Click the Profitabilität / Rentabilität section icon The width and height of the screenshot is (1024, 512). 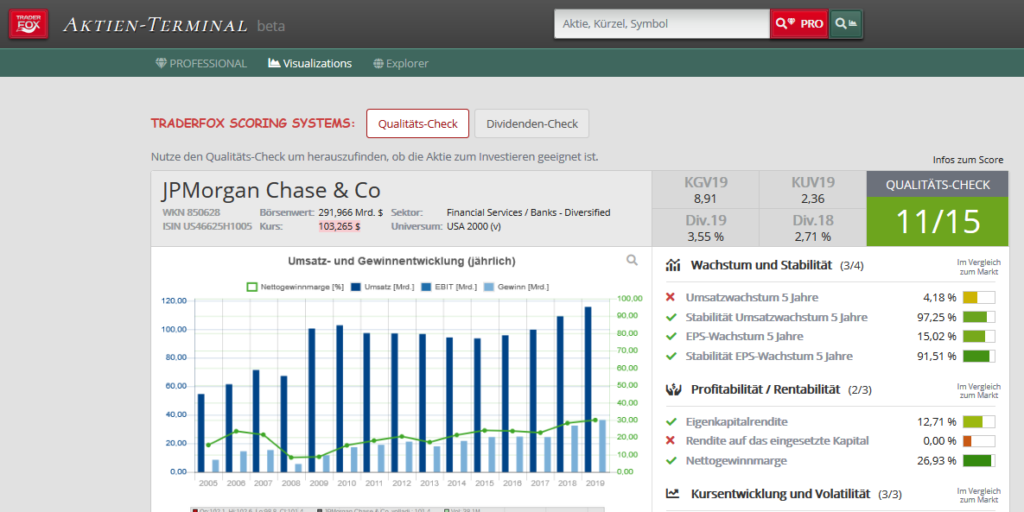click(x=673, y=389)
